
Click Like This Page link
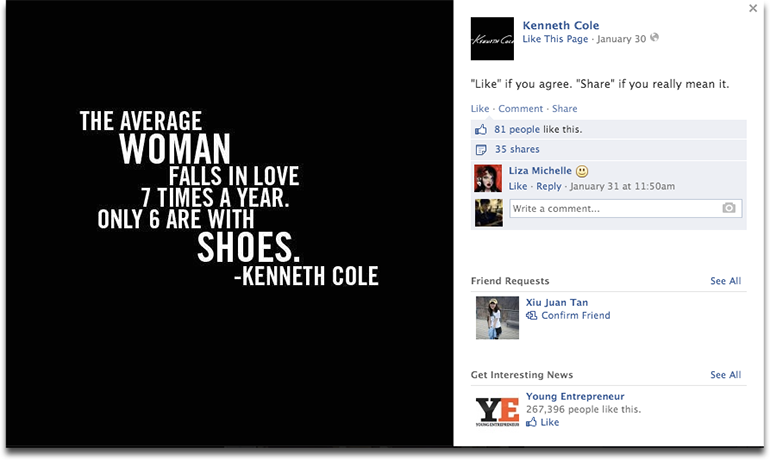coord(555,39)
